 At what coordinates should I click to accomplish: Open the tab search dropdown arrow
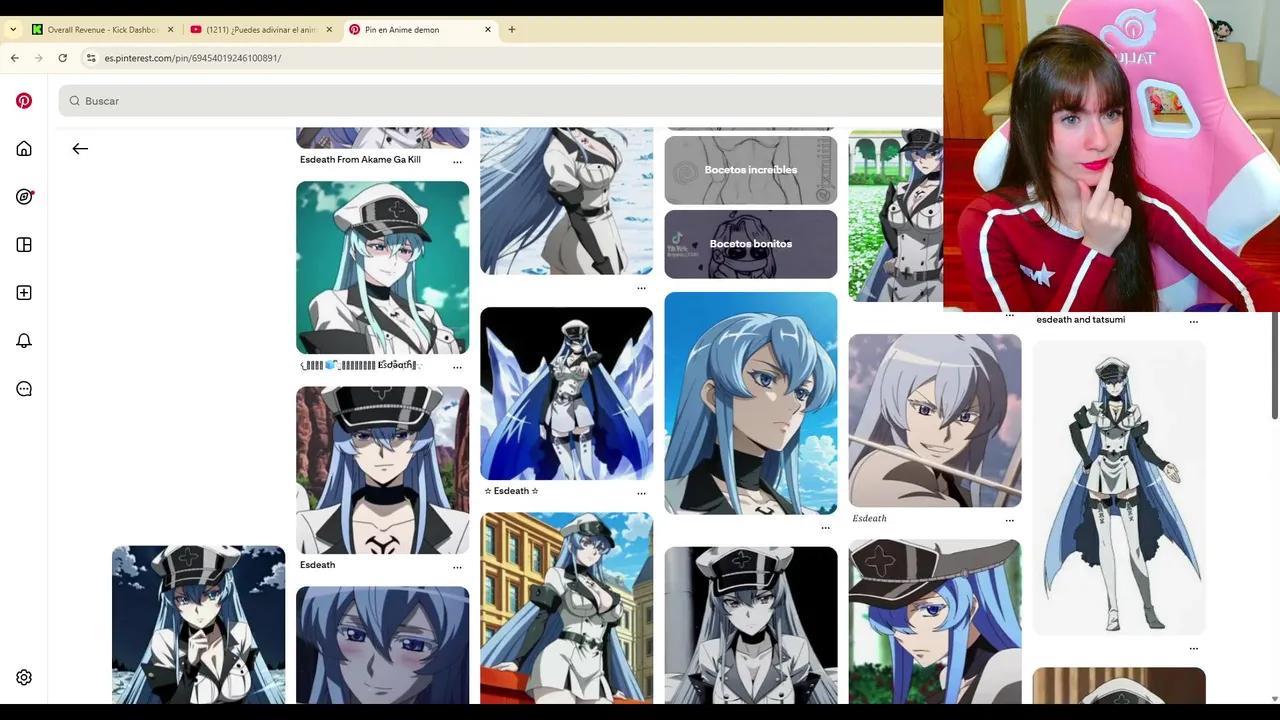[x=13, y=29]
